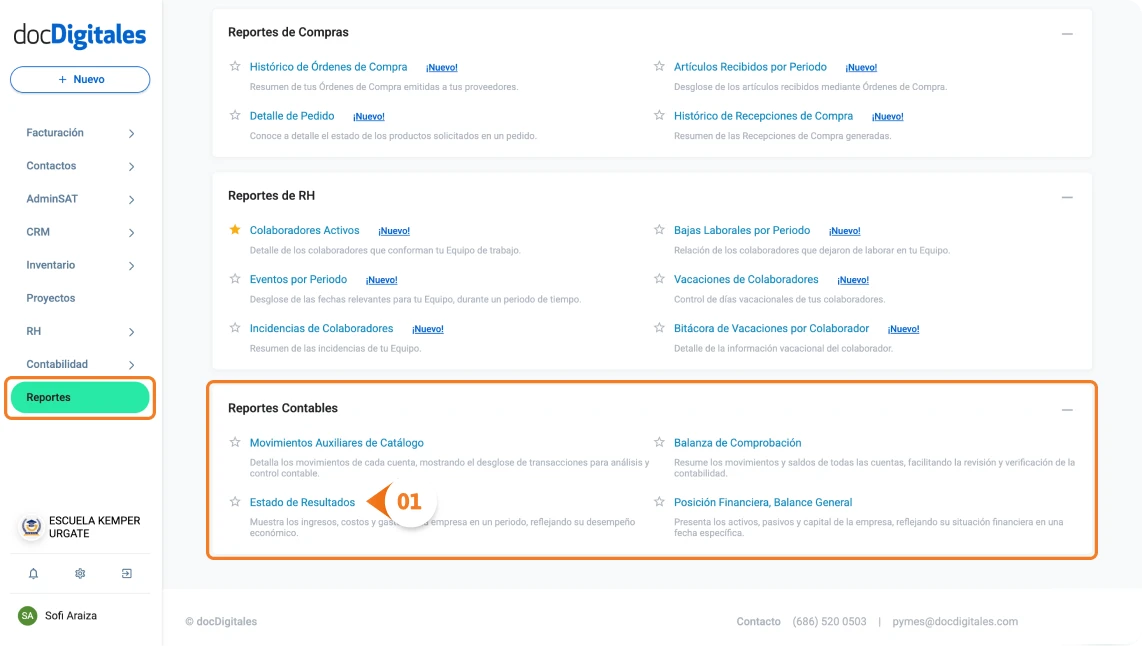Click the + Nuevo button
The image size is (1142, 646).
click(x=79, y=79)
